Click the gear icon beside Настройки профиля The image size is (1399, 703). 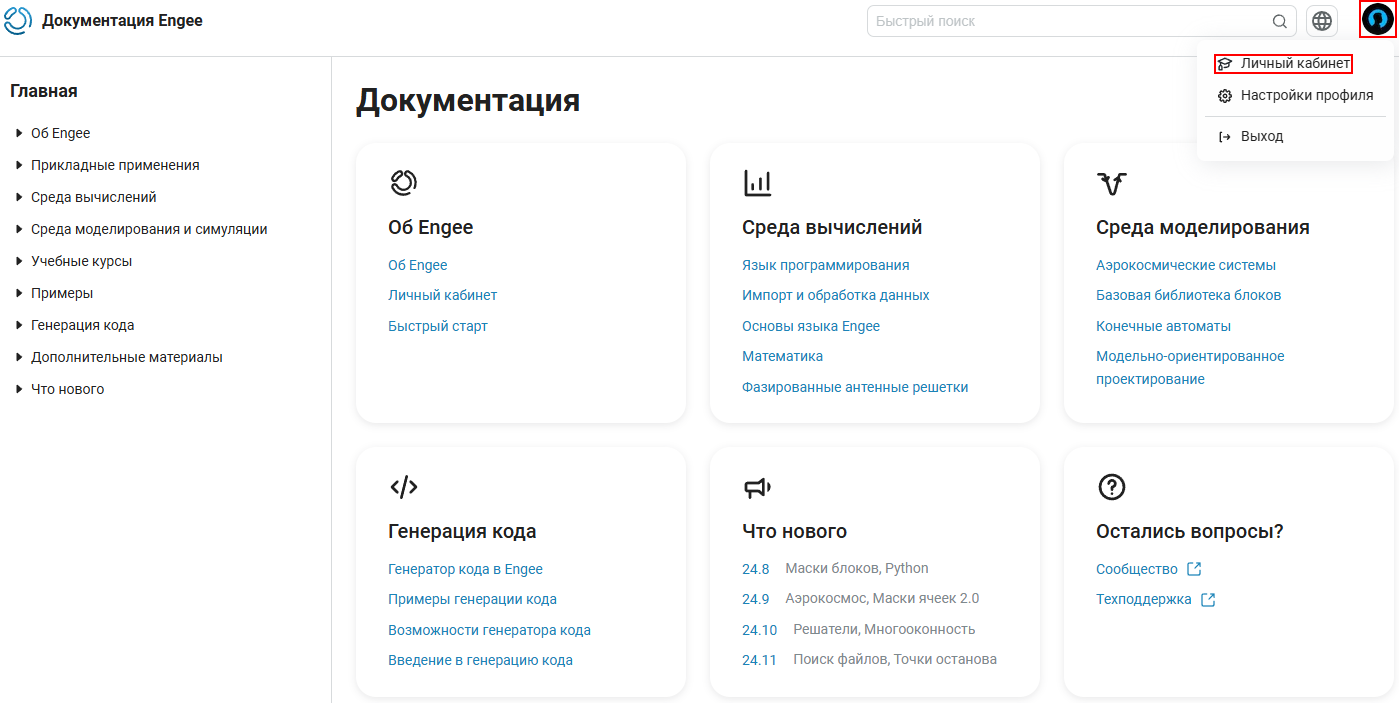pyautogui.click(x=1225, y=96)
